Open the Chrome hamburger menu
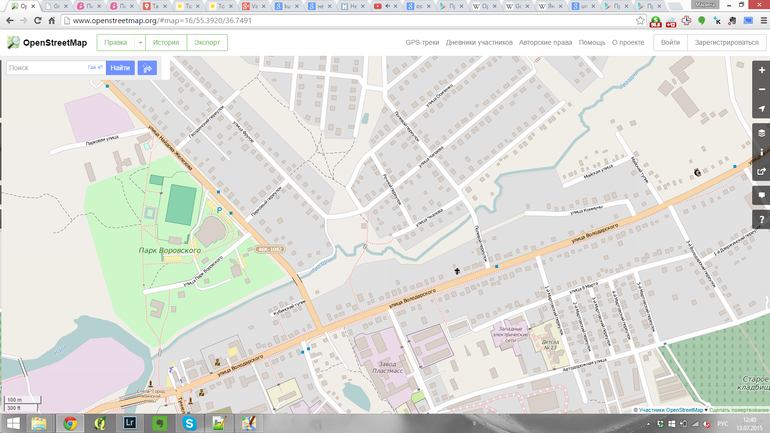770x433 pixels. click(x=759, y=20)
